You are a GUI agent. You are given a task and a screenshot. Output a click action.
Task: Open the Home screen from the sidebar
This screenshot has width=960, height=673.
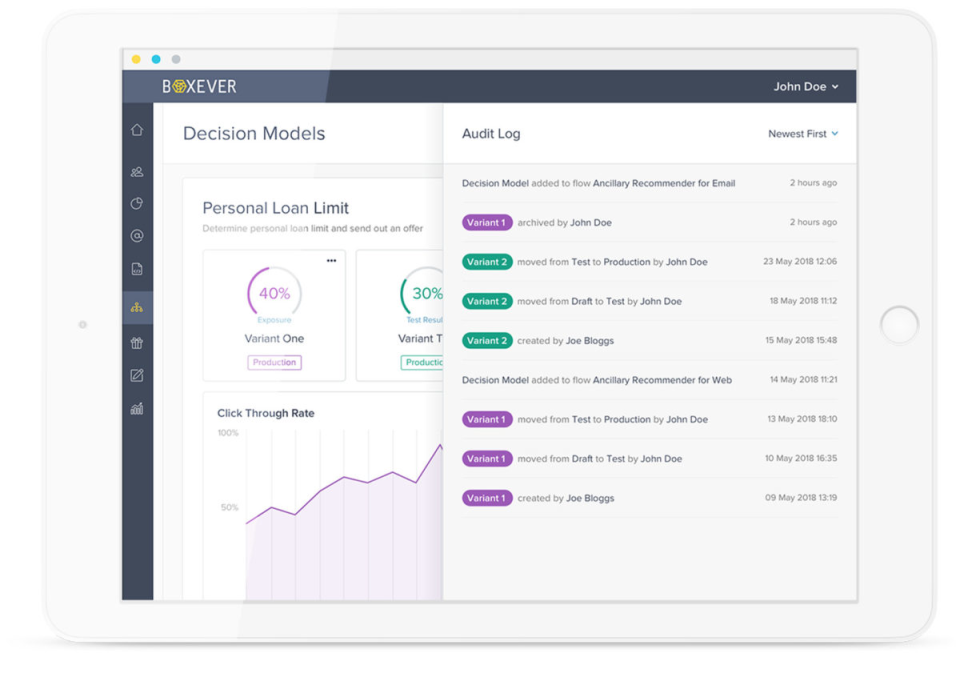tap(137, 129)
